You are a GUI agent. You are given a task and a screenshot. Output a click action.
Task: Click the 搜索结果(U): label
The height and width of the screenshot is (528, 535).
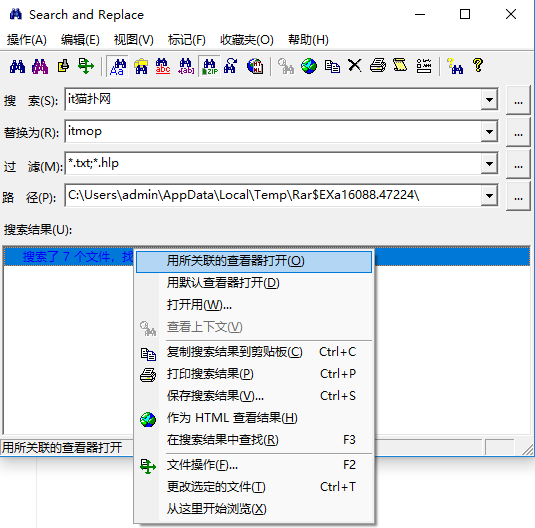38,230
